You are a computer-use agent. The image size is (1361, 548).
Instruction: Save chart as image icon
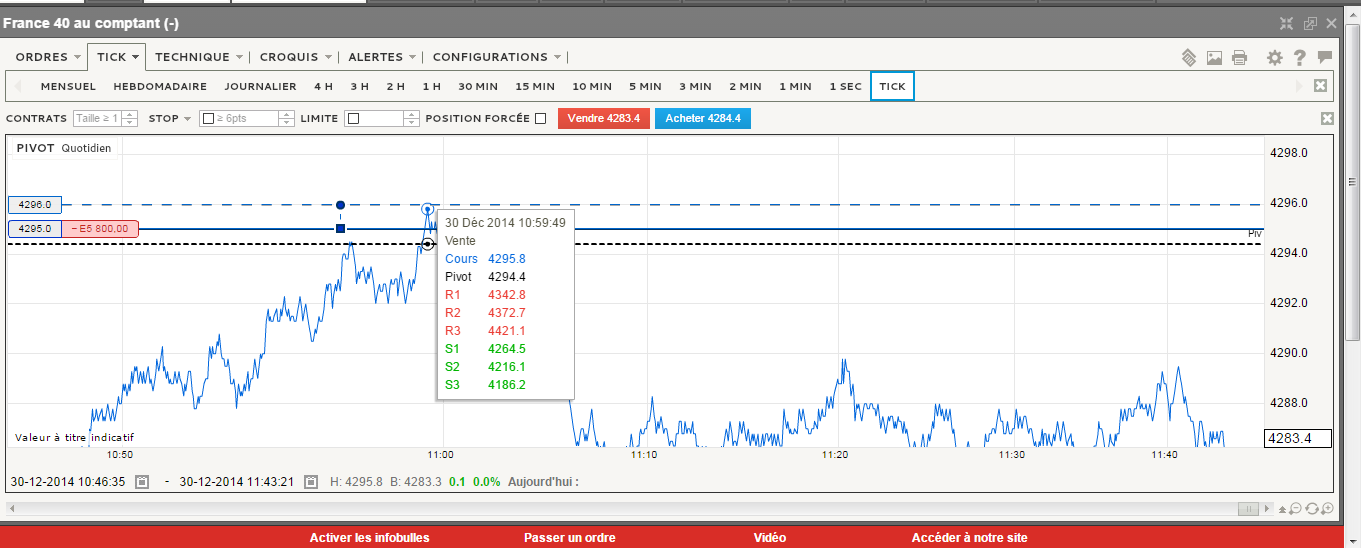[x=1214, y=58]
